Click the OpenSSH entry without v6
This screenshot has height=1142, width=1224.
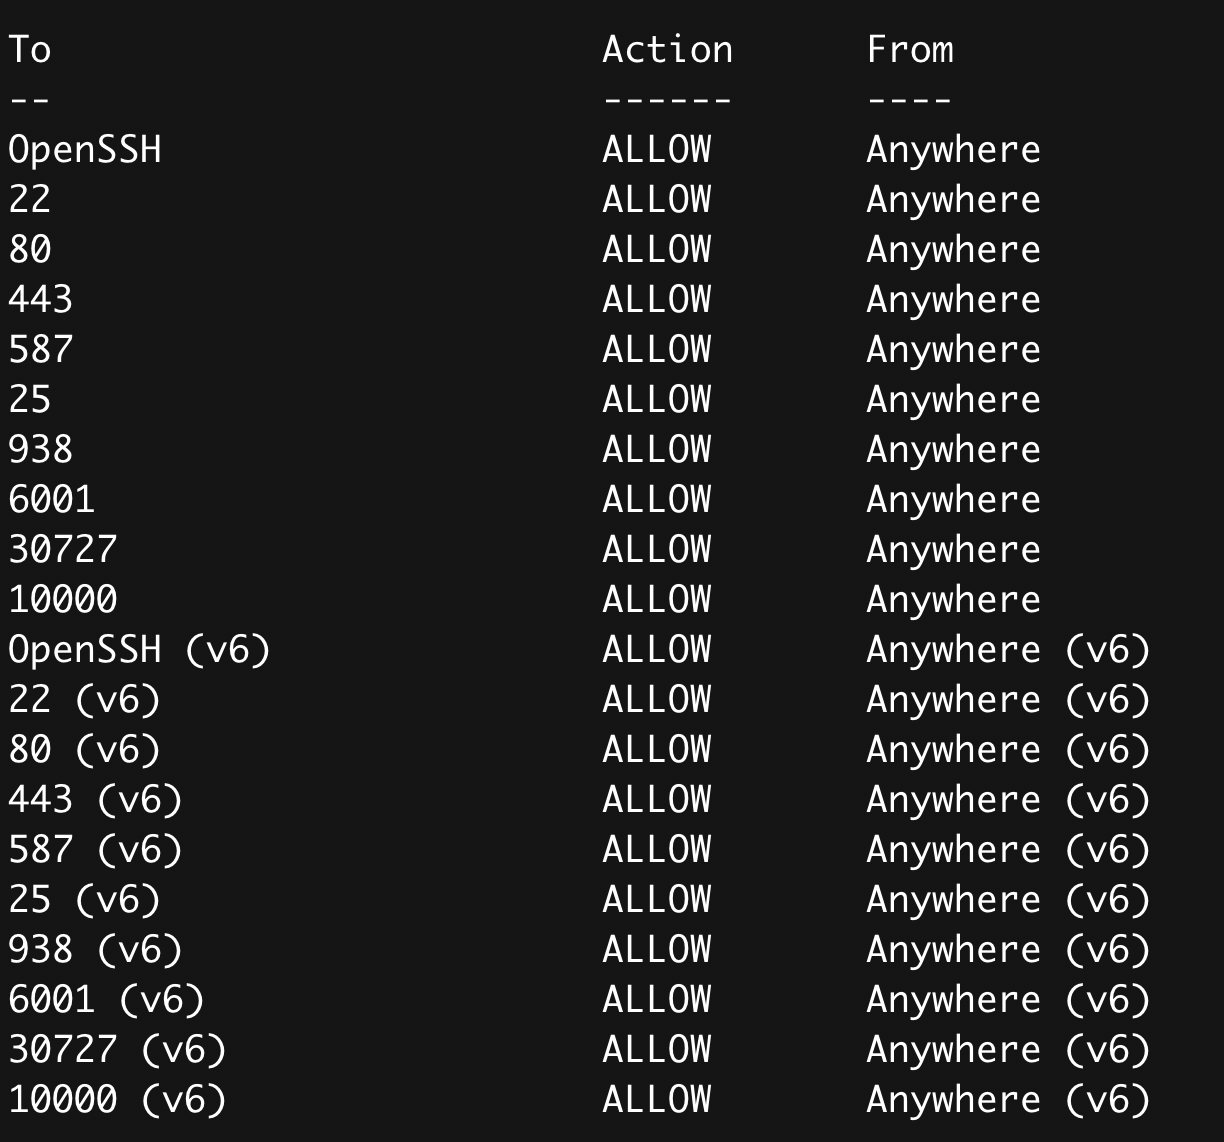click(x=85, y=150)
